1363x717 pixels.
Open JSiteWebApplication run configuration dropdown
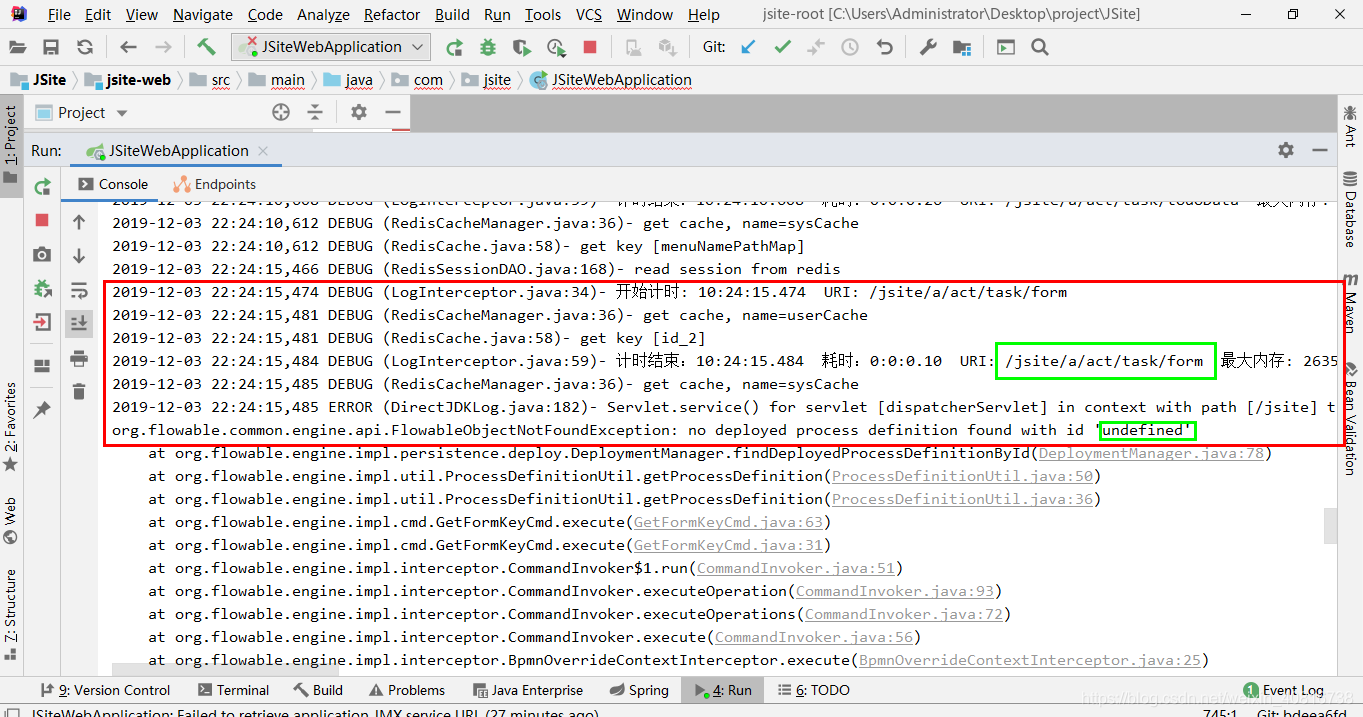tap(331, 47)
